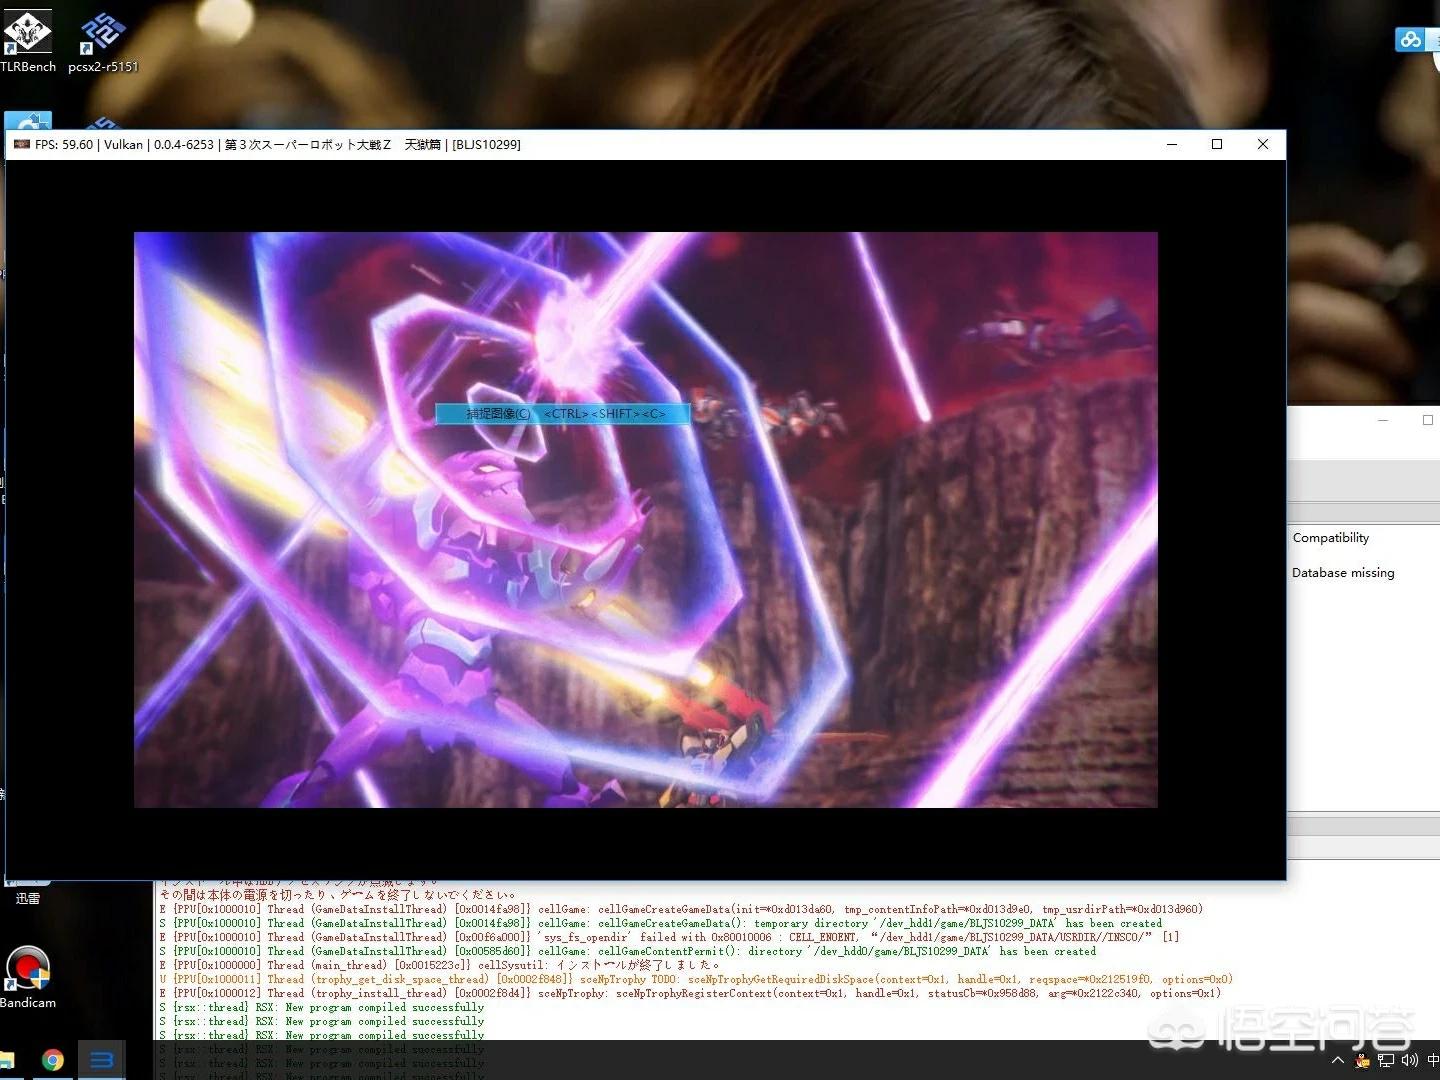1440x1080 pixels.
Task: Open File Explorer from the taskbar
Action: [x=7, y=1060]
